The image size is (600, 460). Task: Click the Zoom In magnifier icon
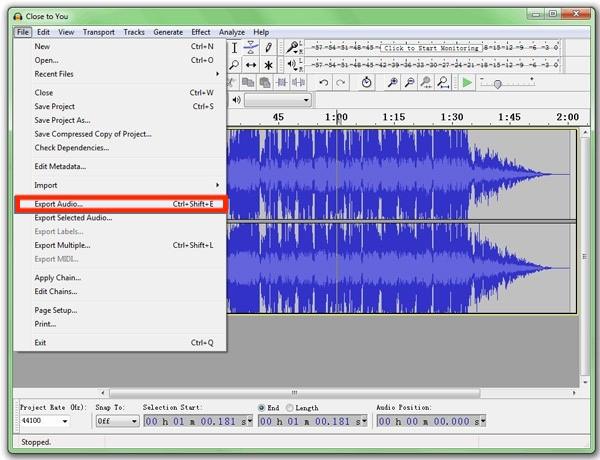(x=392, y=82)
